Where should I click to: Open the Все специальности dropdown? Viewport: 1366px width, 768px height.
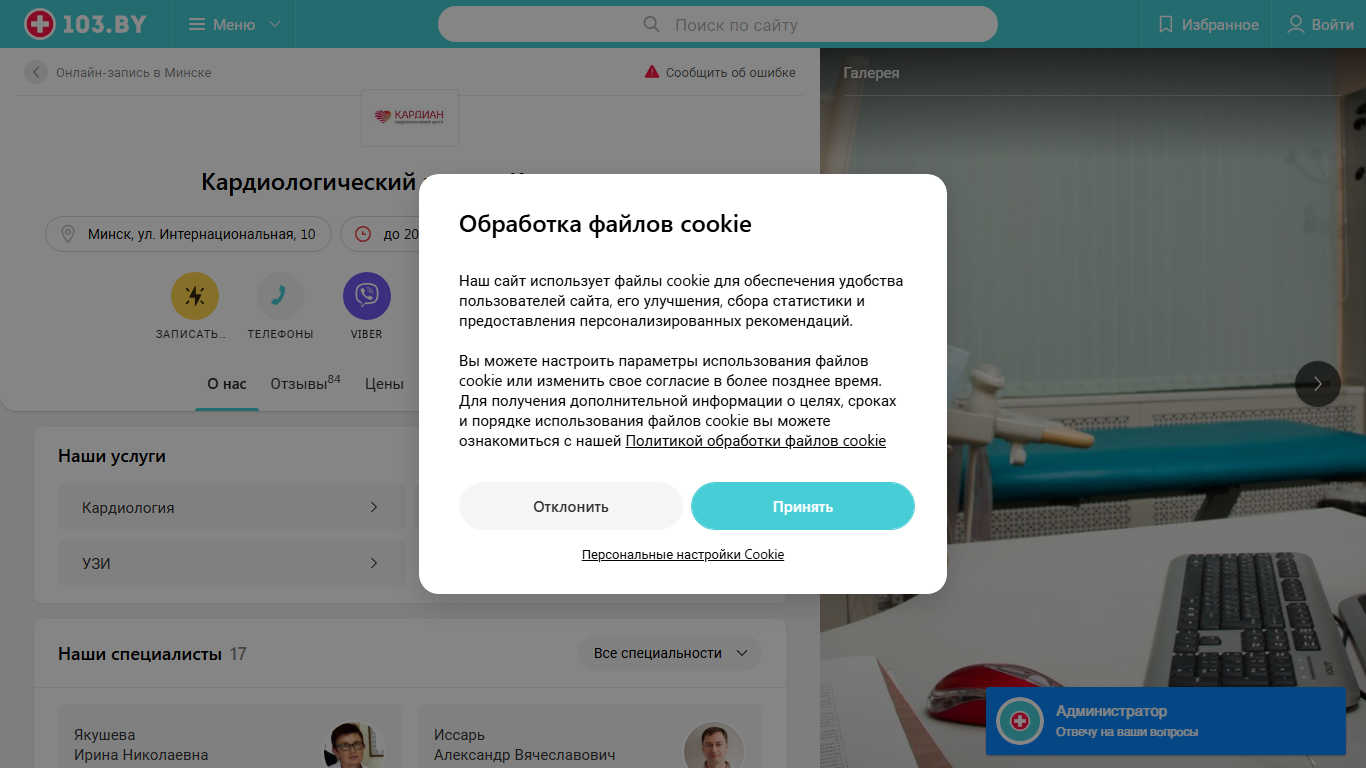(670, 653)
